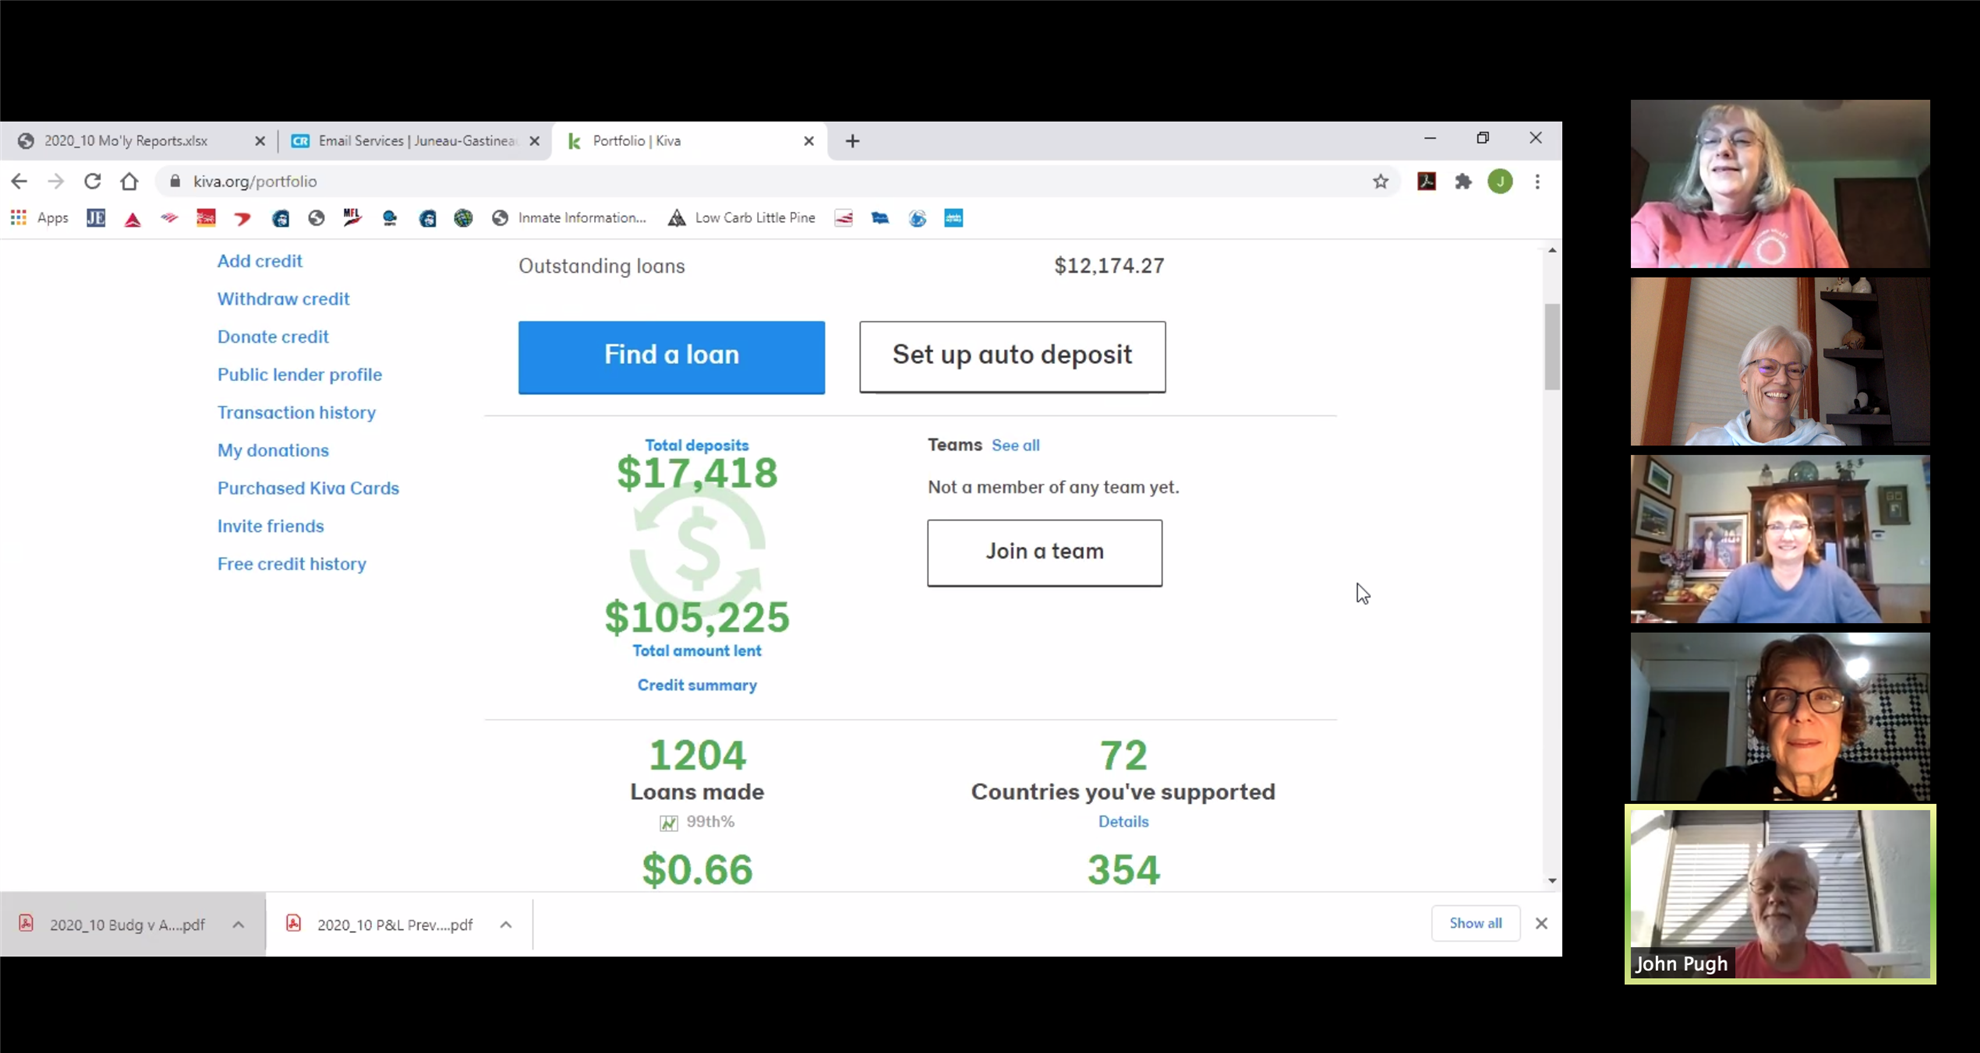This screenshot has width=1980, height=1053.
Task: Expand options for 2020_10 Budg v A pdf download
Action: (238, 925)
